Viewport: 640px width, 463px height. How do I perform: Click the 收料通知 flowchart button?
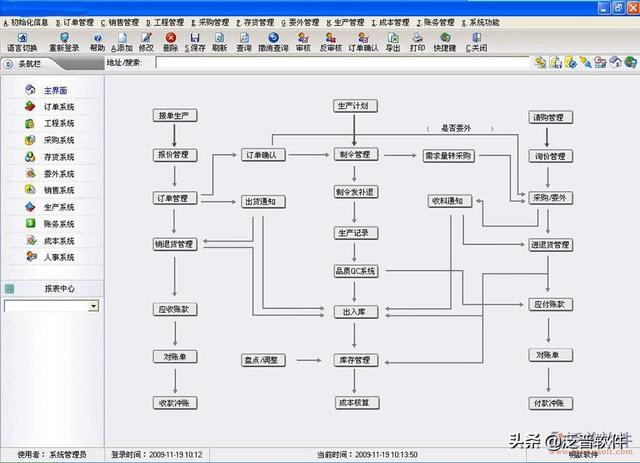(449, 201)
